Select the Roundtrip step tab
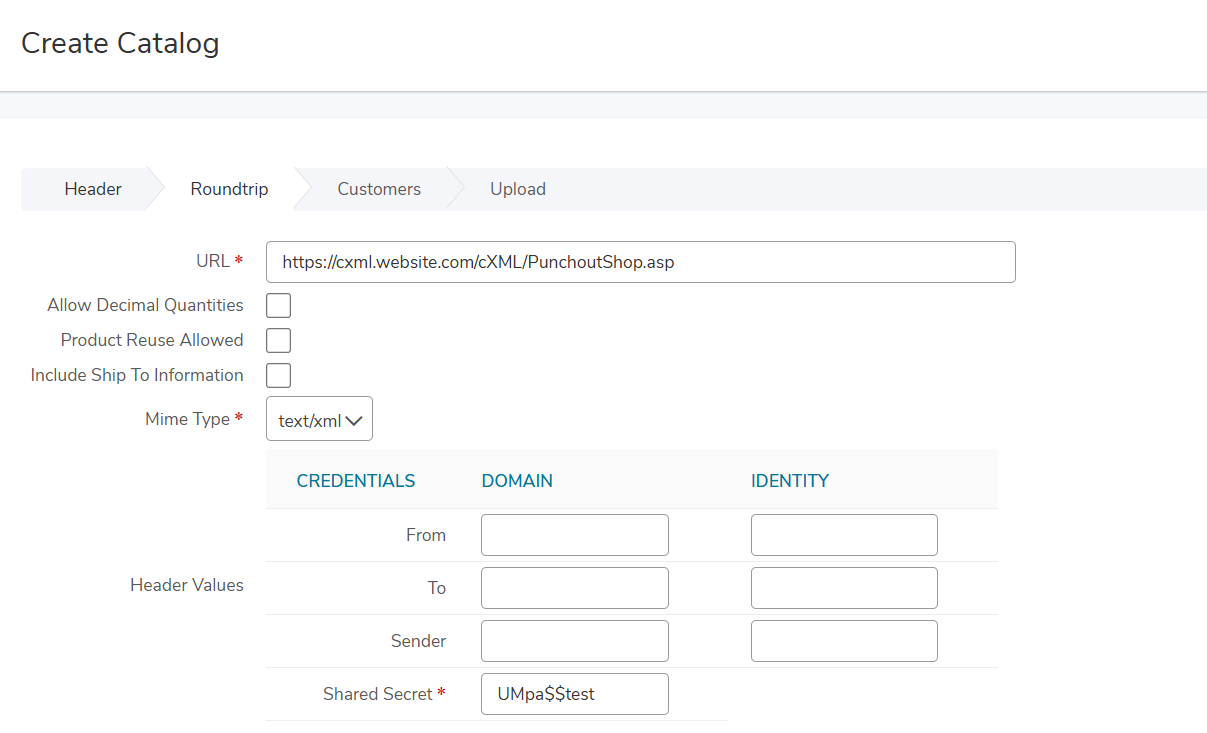This screenshot has height=733, width=1207. pos(229,189)
